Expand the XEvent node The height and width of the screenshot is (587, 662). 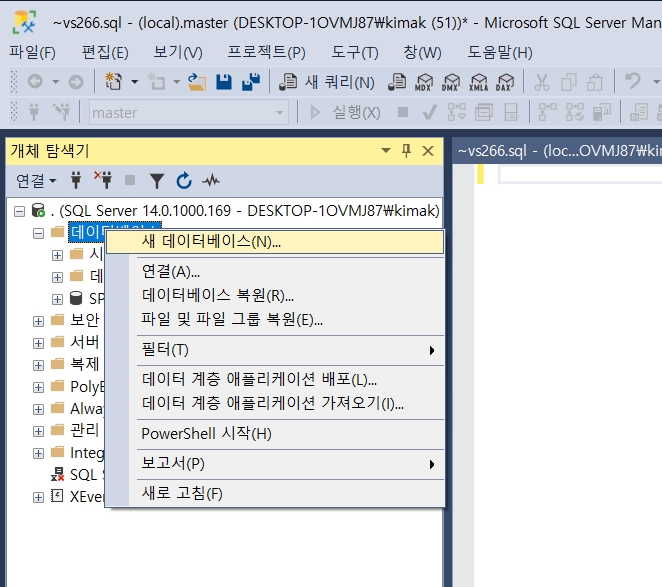pos(38,497)
